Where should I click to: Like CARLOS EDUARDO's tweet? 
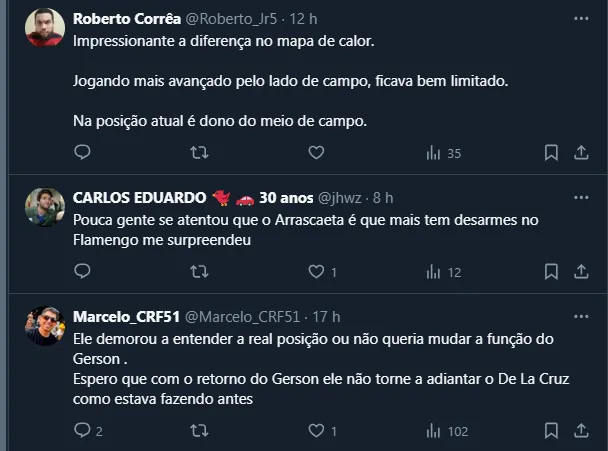coord(316,271)
